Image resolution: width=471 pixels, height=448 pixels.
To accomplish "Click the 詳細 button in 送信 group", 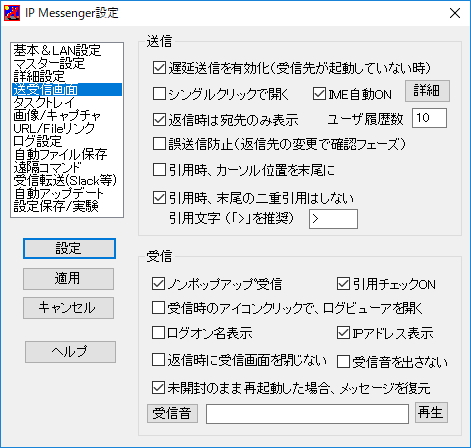I will tap(427, 91).
